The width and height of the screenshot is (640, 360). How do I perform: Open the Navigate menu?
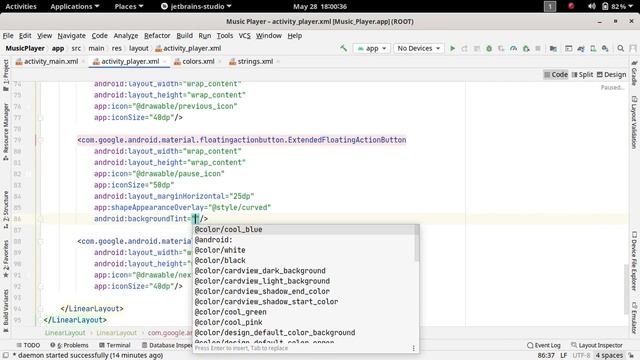point(71,36)
